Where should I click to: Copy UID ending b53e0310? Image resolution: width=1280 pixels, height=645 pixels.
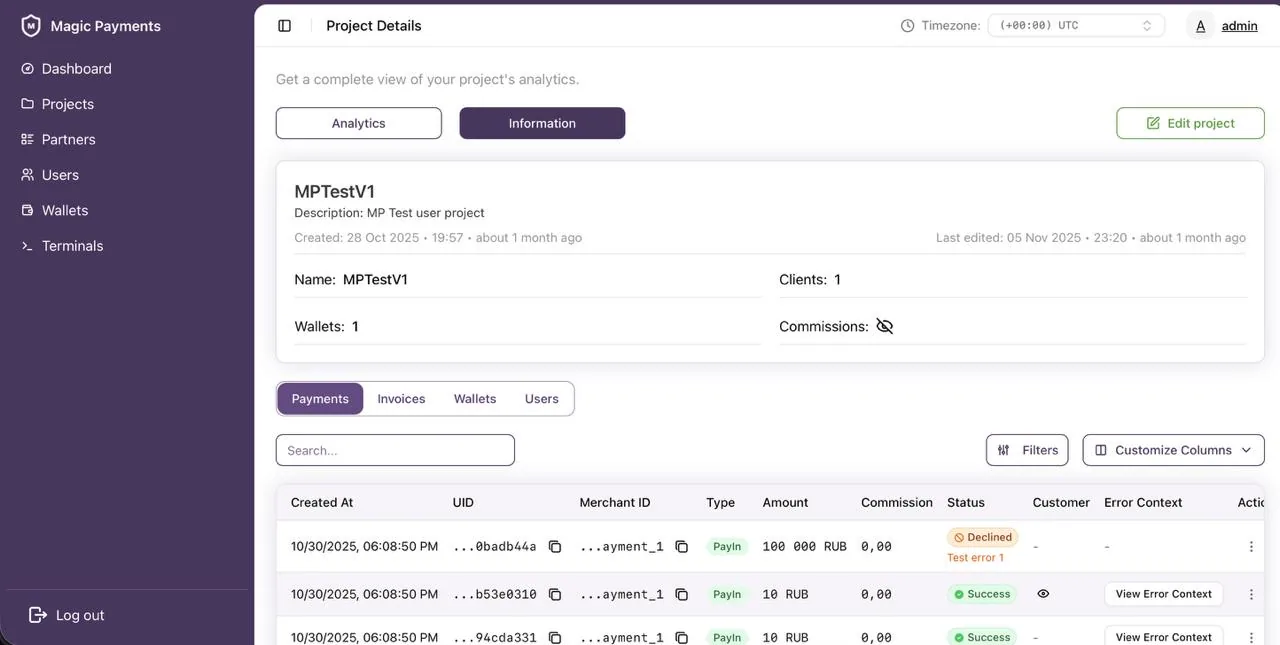(555, 594)
